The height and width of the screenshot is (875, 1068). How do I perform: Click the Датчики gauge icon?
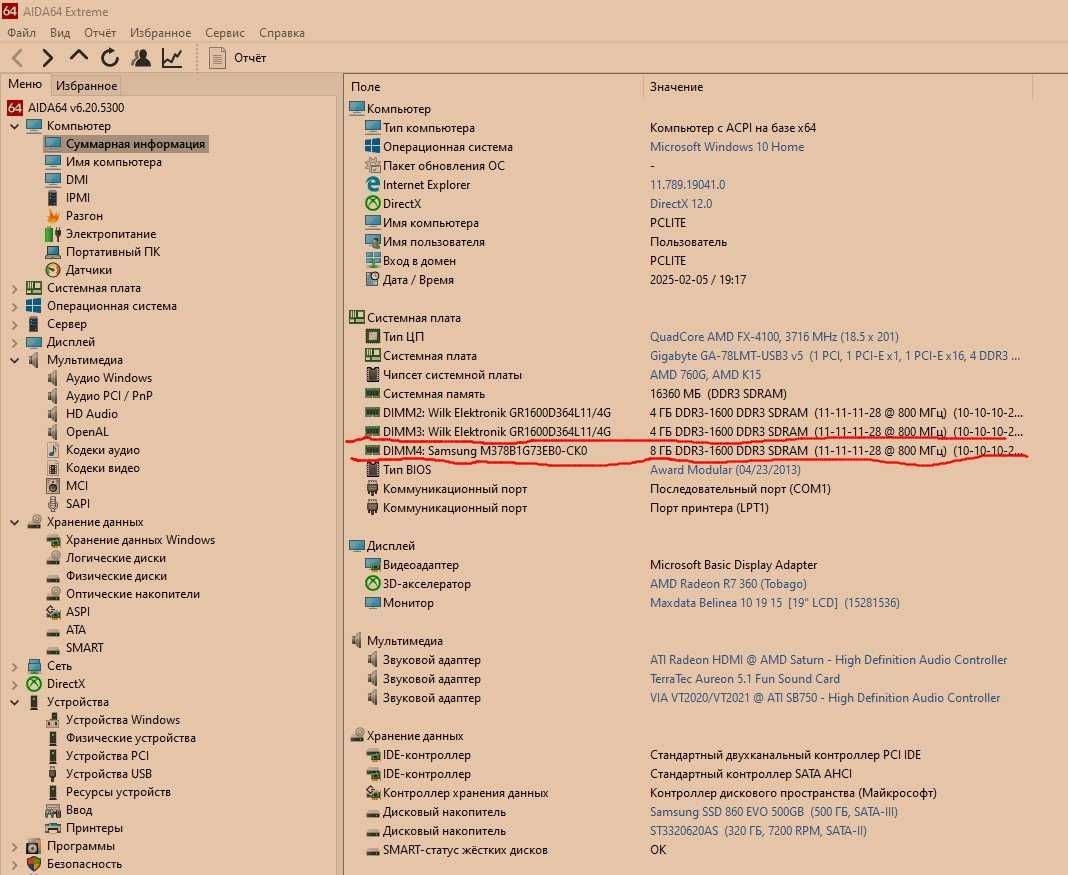(52, 270)
